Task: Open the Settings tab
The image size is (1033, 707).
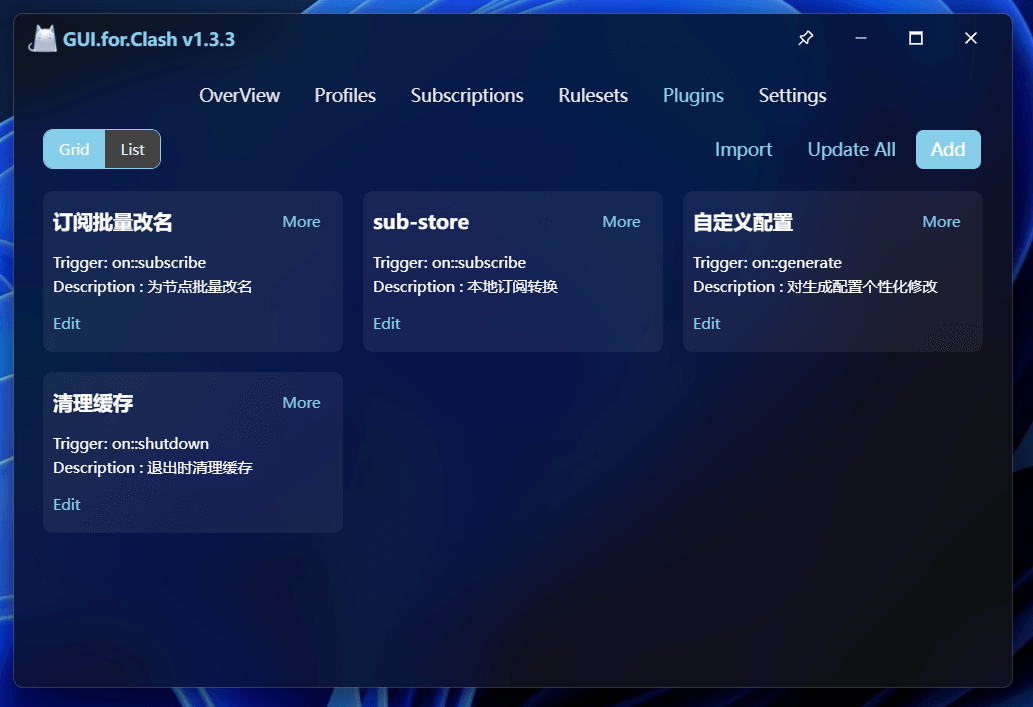Action: pyautogui.click(x=793, y=96)
